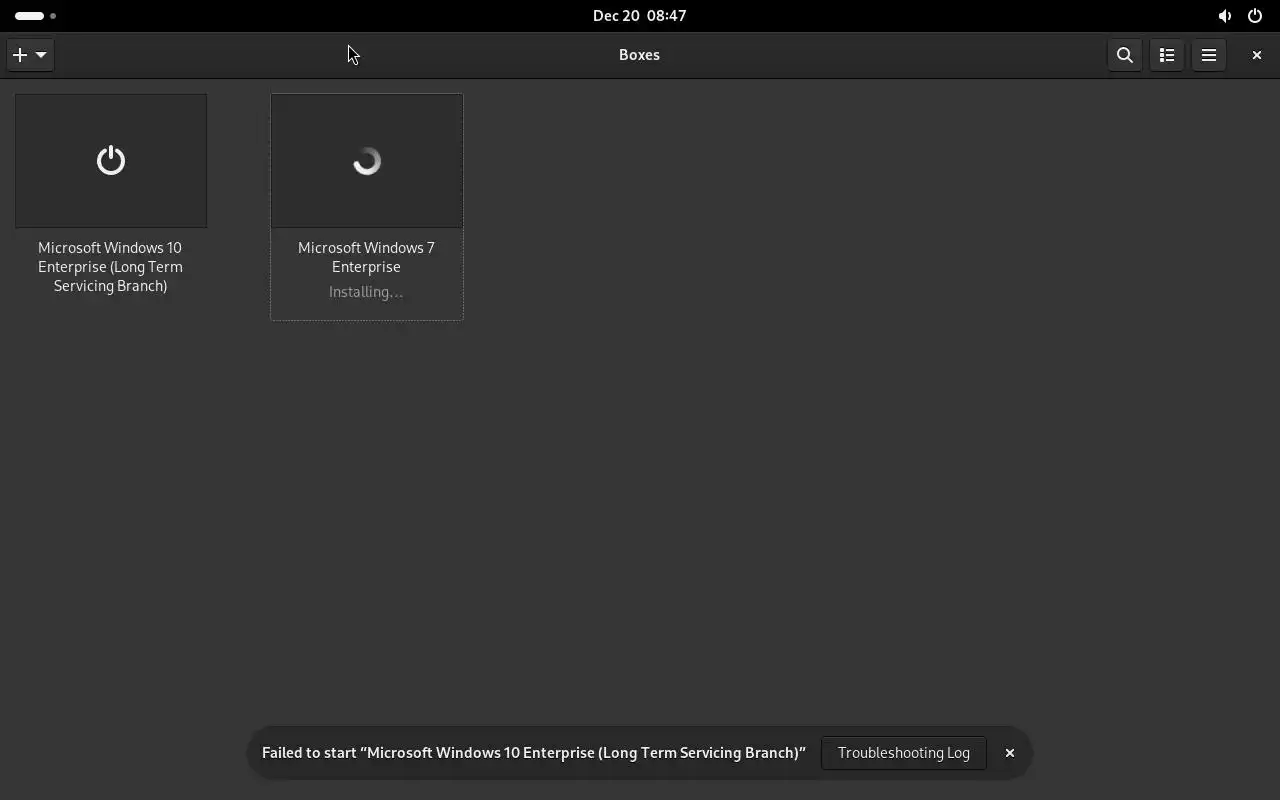The width and height of the screenshot is (1280, 800).
Task: Open the hamburger main menu
Action: [x=1209, y=55]
